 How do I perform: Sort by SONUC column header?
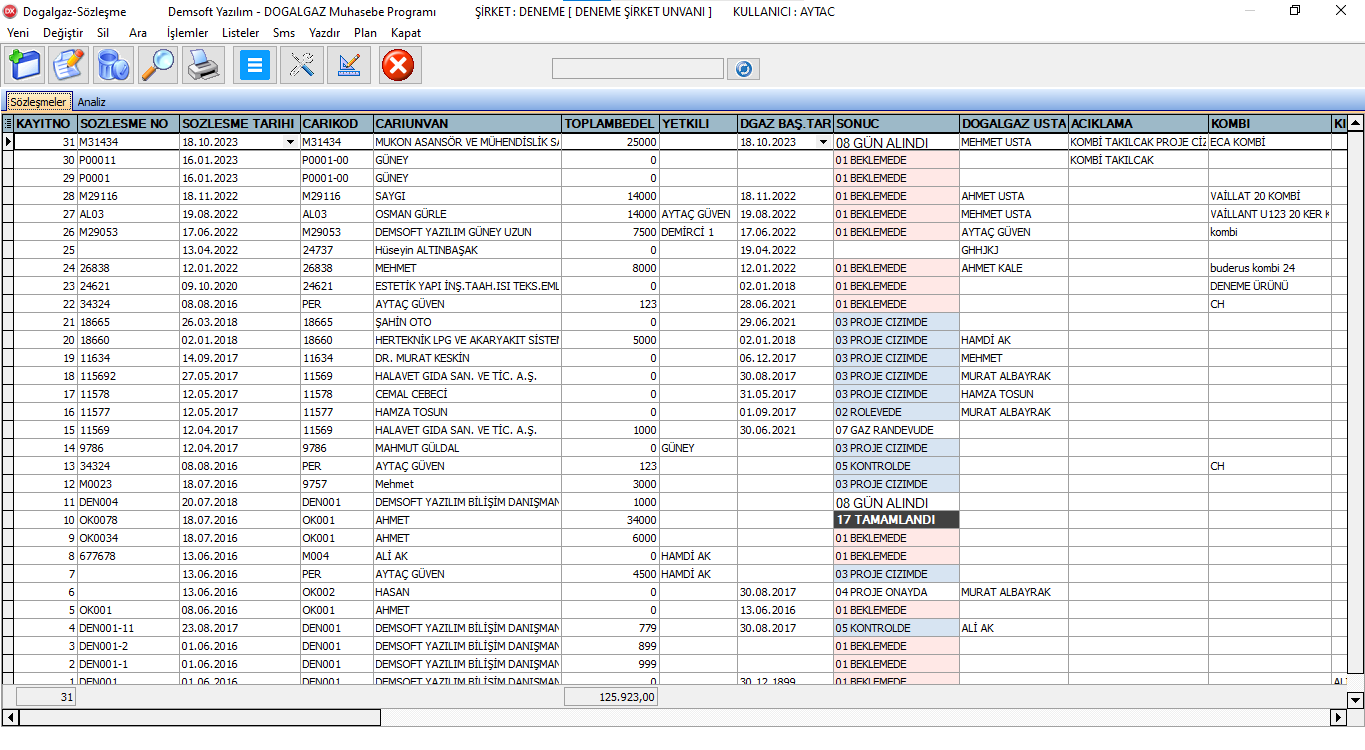pos(896,124)
